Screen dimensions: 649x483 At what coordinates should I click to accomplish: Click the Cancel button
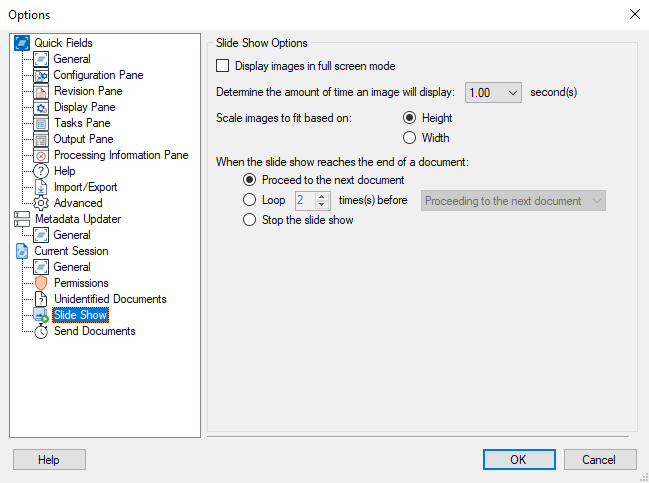pyautogui.click(x=600, y=460)
